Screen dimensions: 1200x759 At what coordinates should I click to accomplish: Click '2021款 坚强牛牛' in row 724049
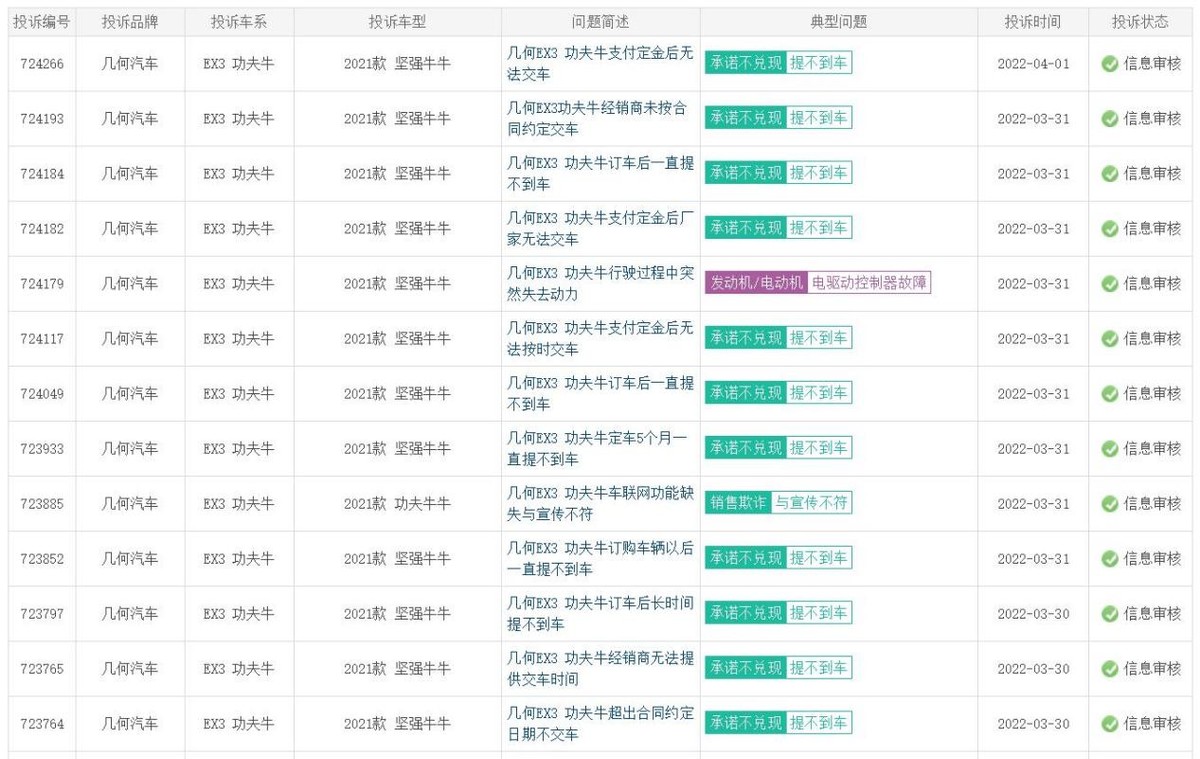pyautogui.click(x=397, y=394)
